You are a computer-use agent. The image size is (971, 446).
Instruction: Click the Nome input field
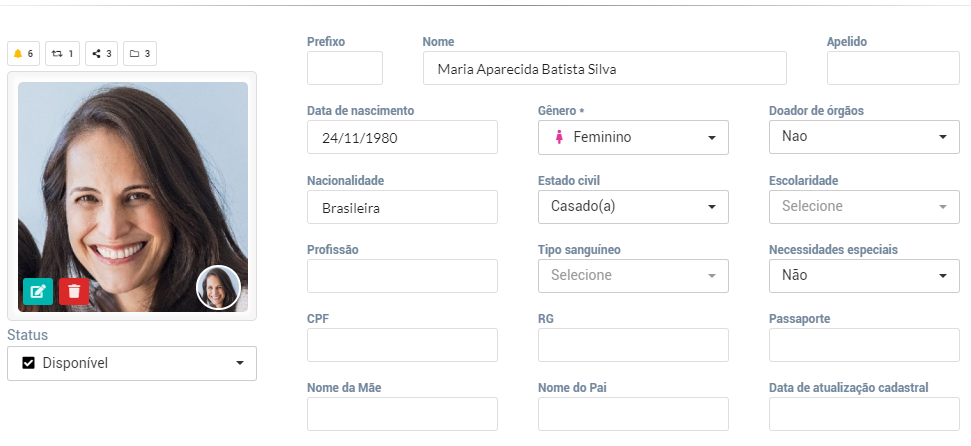(x=604, y=68)
